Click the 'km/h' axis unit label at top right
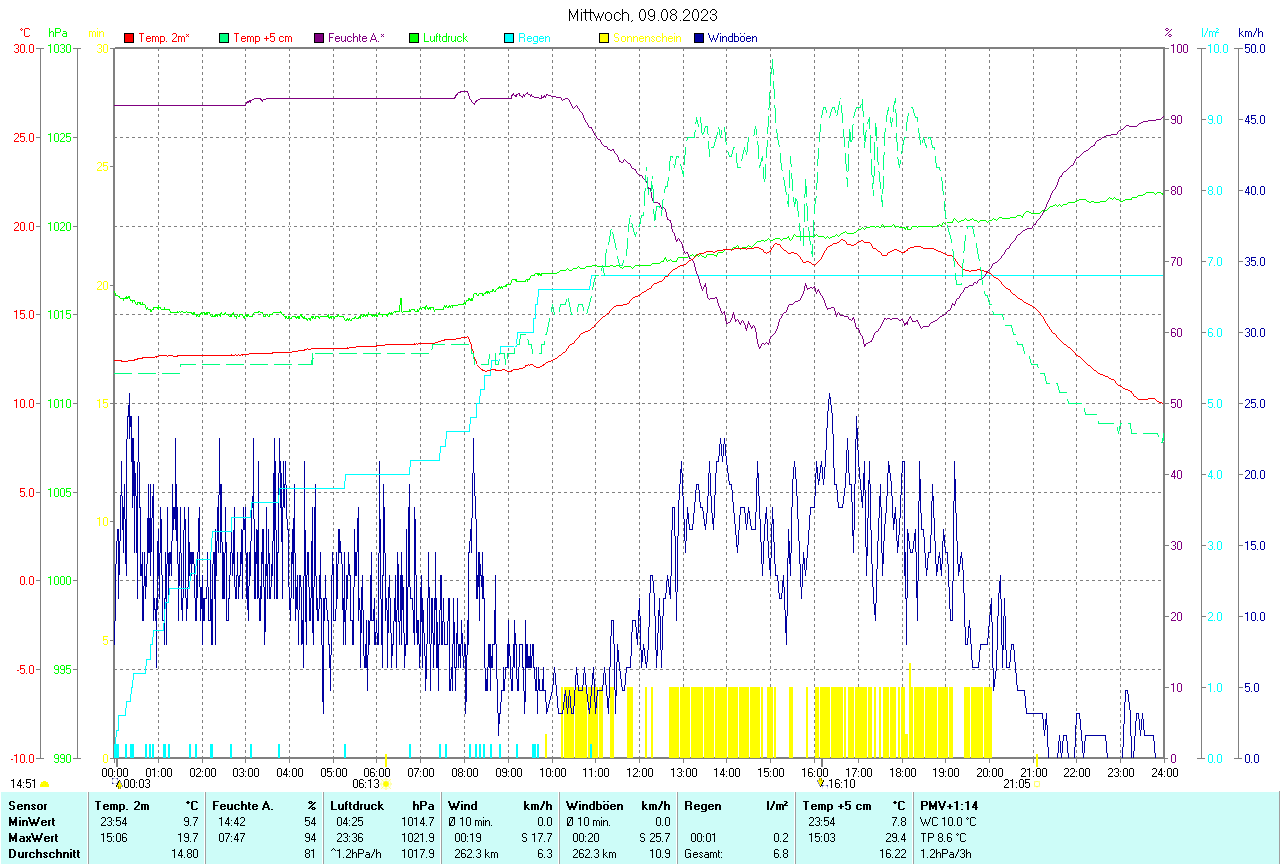 coord(1251,33)
